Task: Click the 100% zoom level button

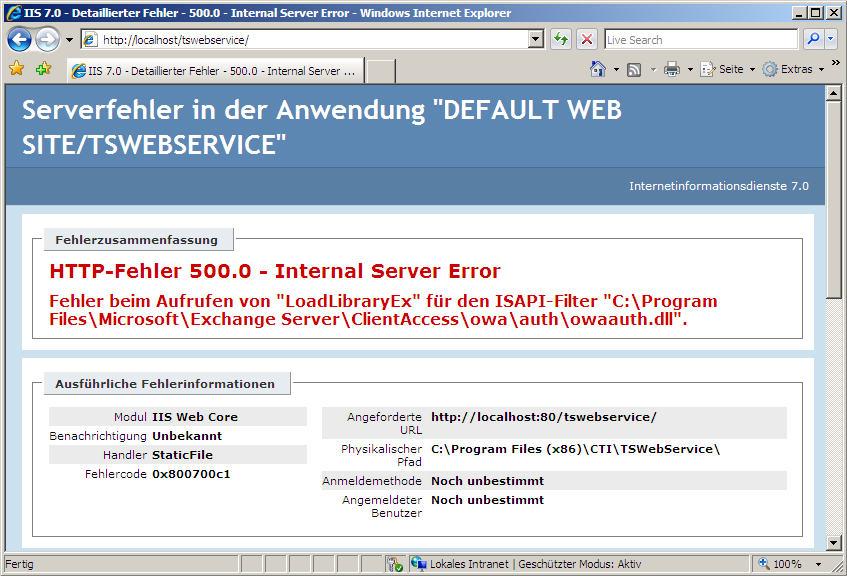Action: (786, 564)
